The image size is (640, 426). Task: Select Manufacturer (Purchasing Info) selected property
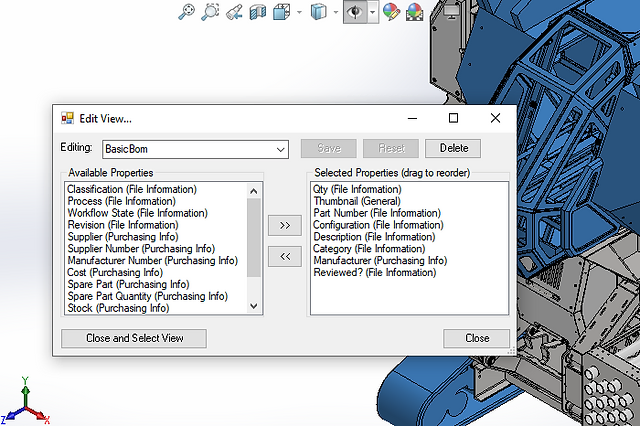pyautogui.click(x=380, y=260)
